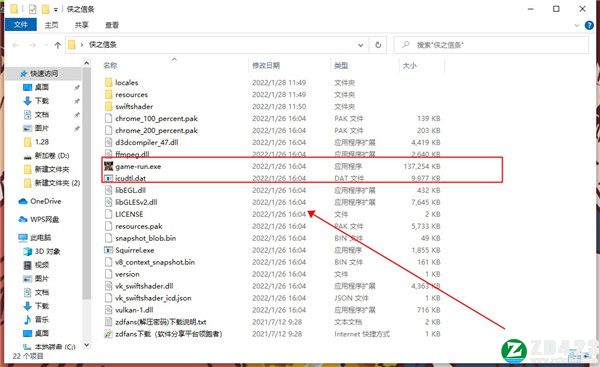Open 新建文件夹 (2) in sidebar
Image resolution: width=600 pixels, height=367 pixels.
tap(57, 183)
